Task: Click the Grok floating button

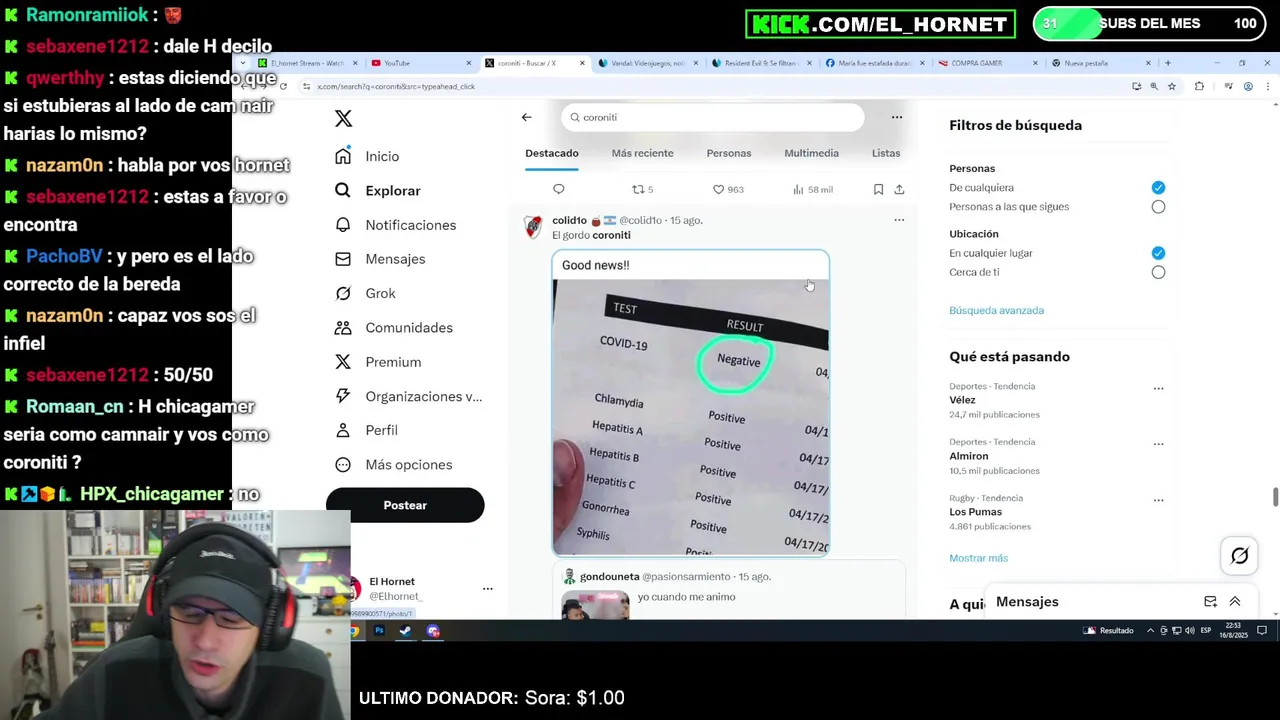Action: click(1239, 556)
